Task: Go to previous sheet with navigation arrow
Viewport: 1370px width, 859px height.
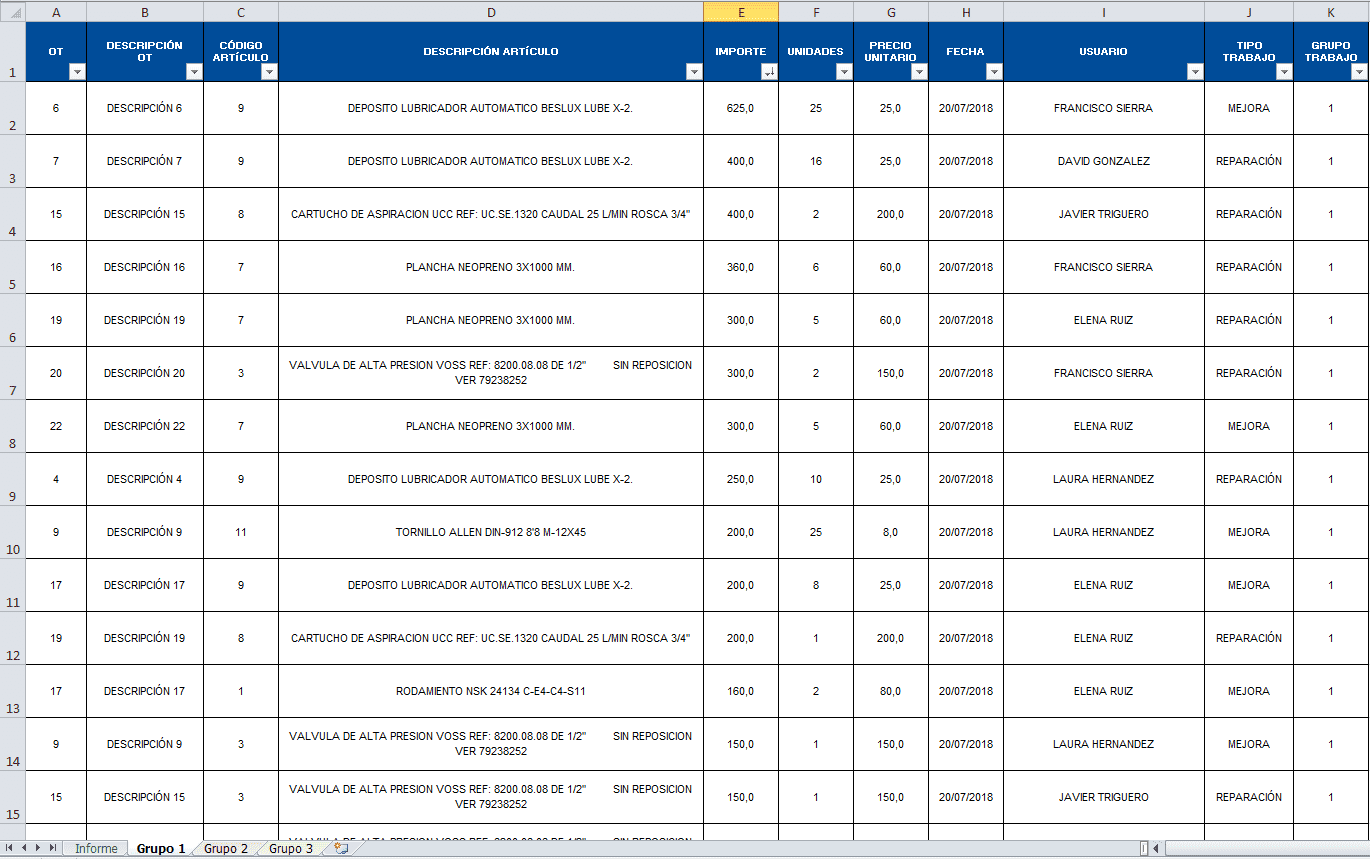Action: [23, 848]
